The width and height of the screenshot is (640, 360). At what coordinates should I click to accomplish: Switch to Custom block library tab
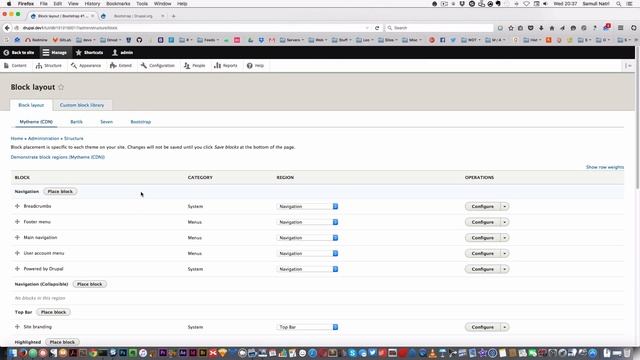[82, 105]
